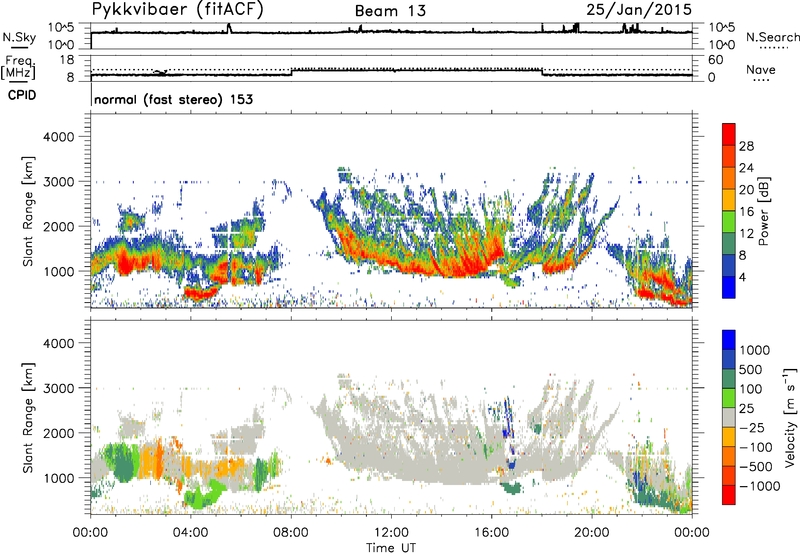Click '1000' on the velocity panel range axis

point(58,478)
